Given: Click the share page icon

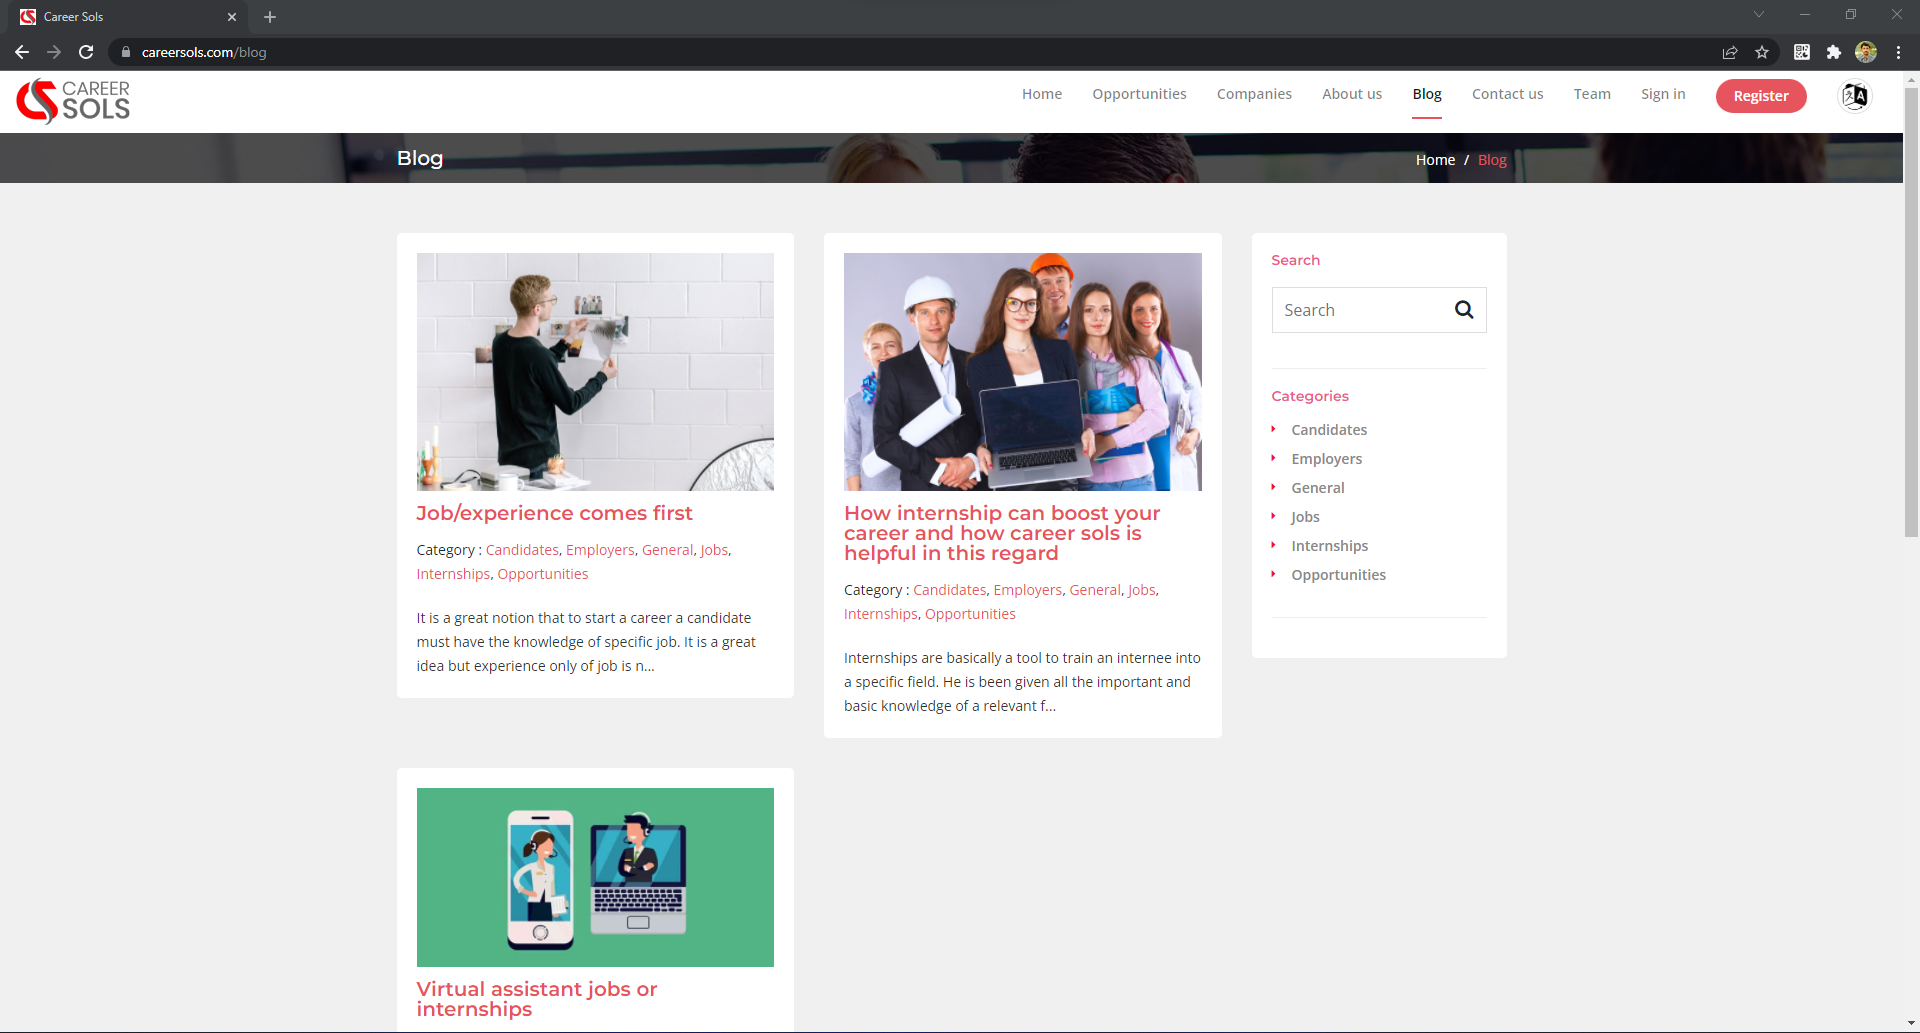Looking at the screenshot, I should click(1730, 52).
